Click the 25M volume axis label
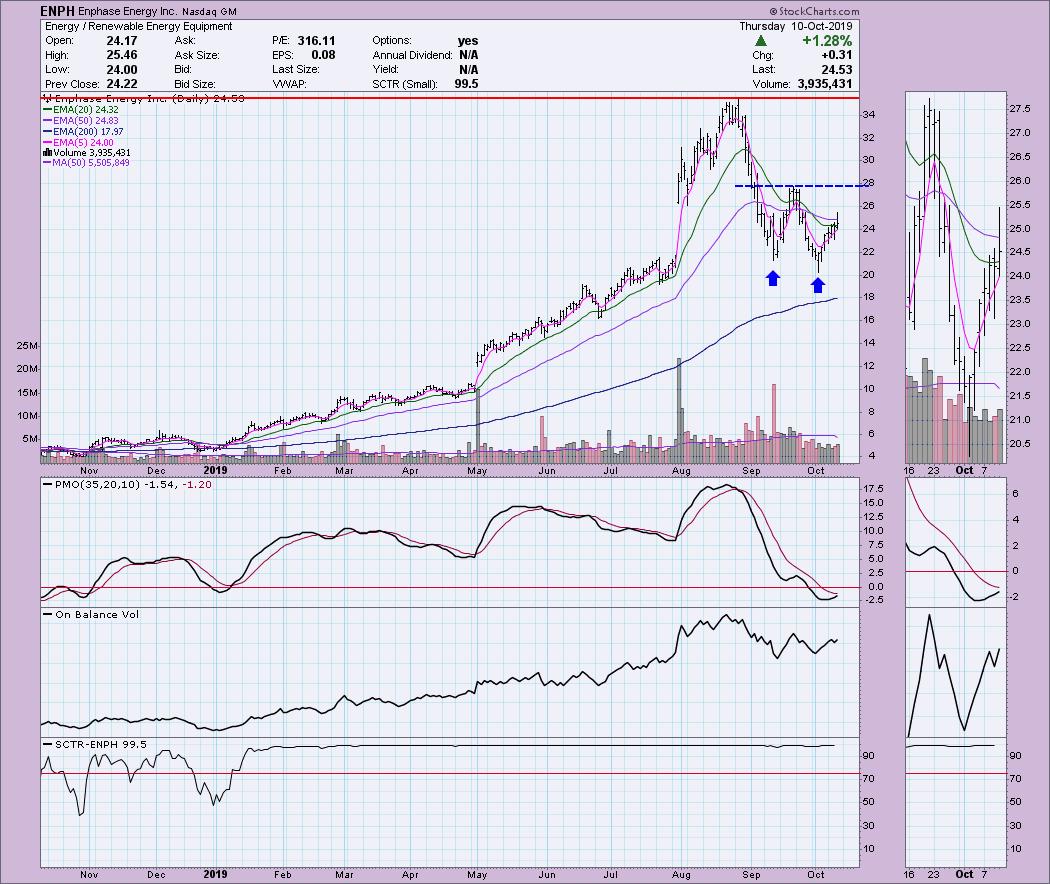The image size is (1050, 884). coord(27,346)
